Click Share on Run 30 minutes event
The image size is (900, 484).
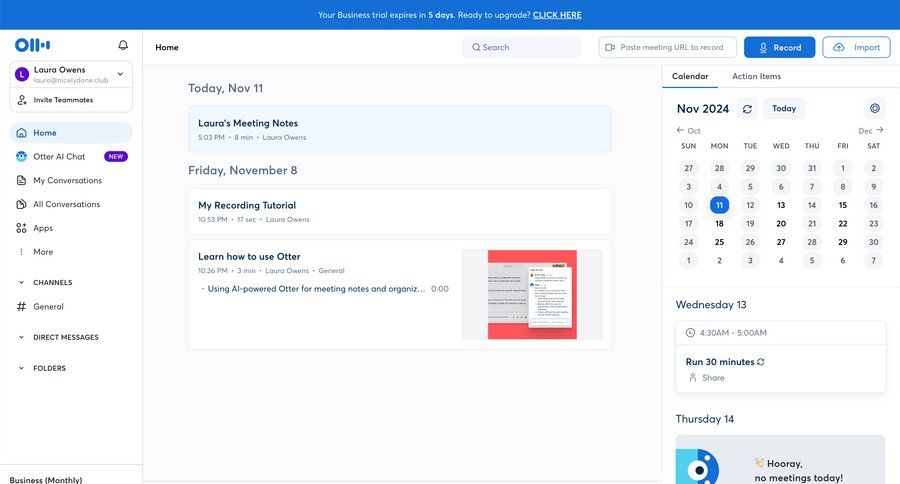click(x=713, y=378)
